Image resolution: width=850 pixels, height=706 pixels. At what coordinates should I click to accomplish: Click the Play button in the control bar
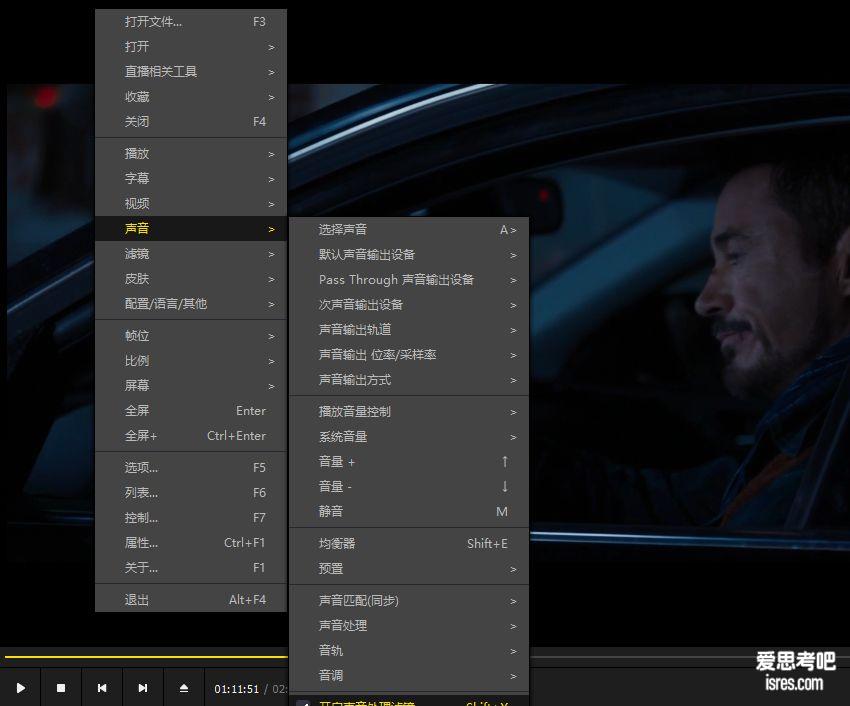coord(21,688)
